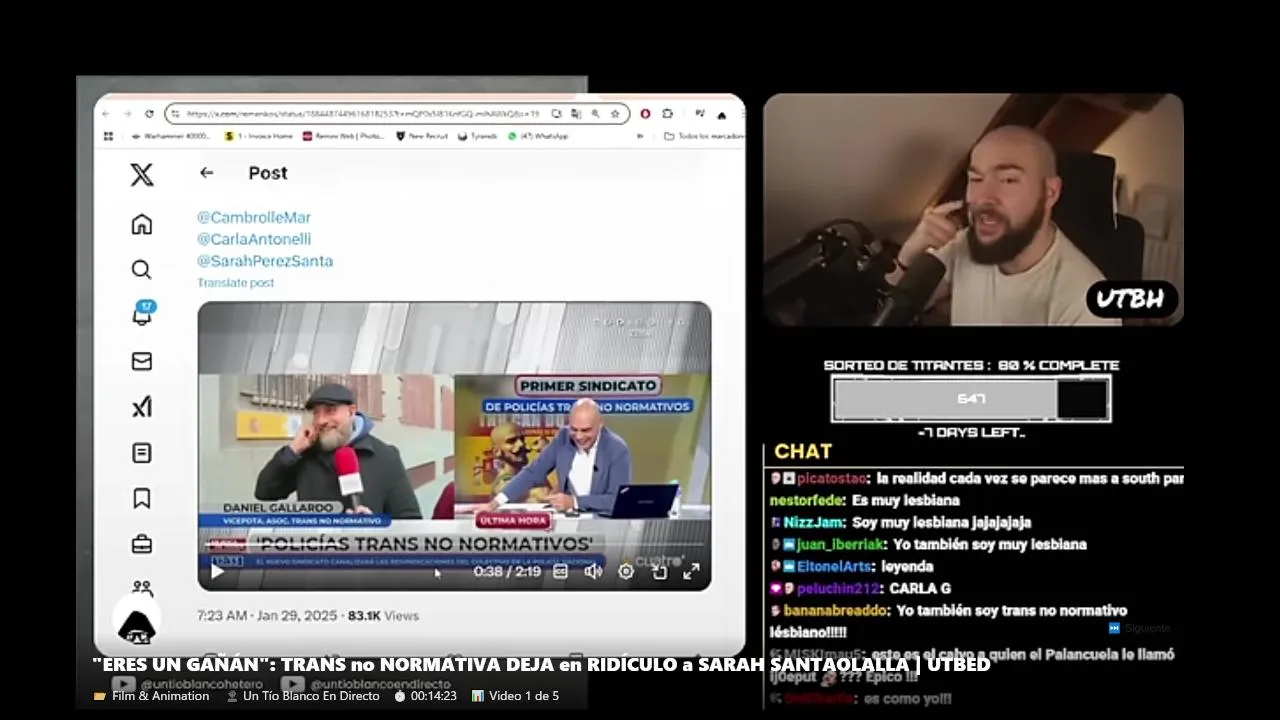Open the Tyranids bookmark
Screen dimensions: 1280x720
click(x=478, y=136)
